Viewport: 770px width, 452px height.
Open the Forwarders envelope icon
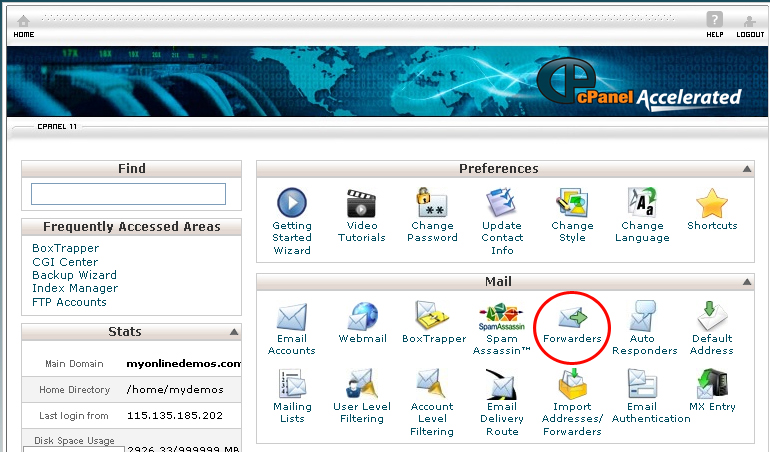coord(572,317)
